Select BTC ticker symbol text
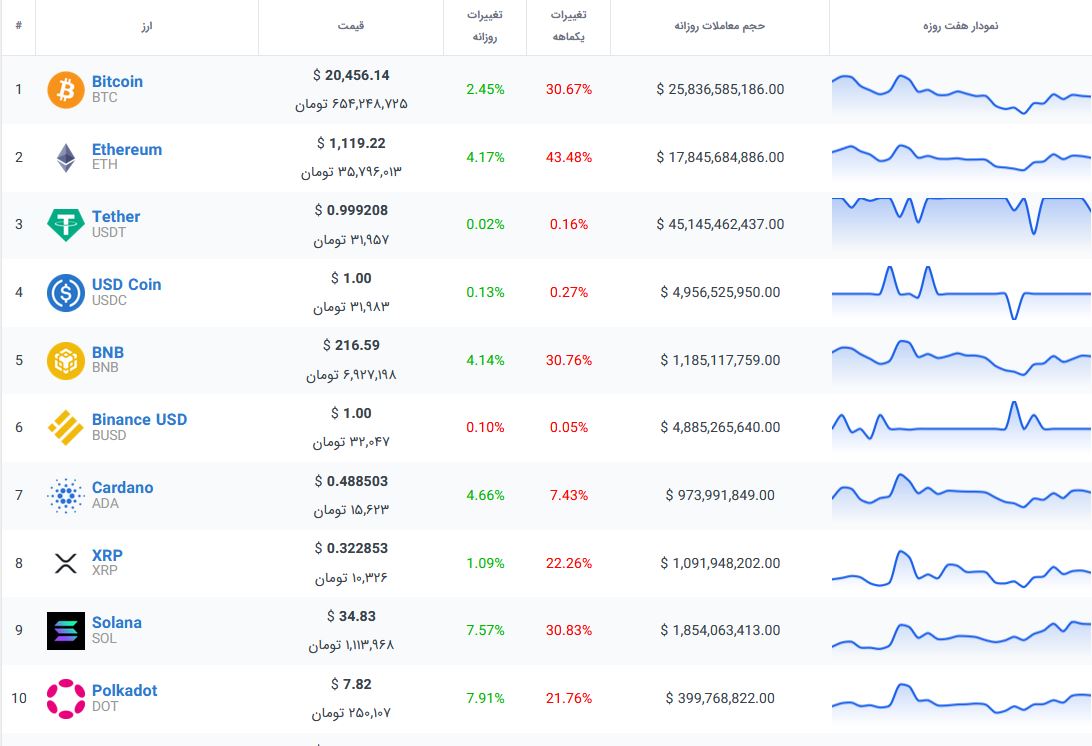 click(x=104, y=98)
